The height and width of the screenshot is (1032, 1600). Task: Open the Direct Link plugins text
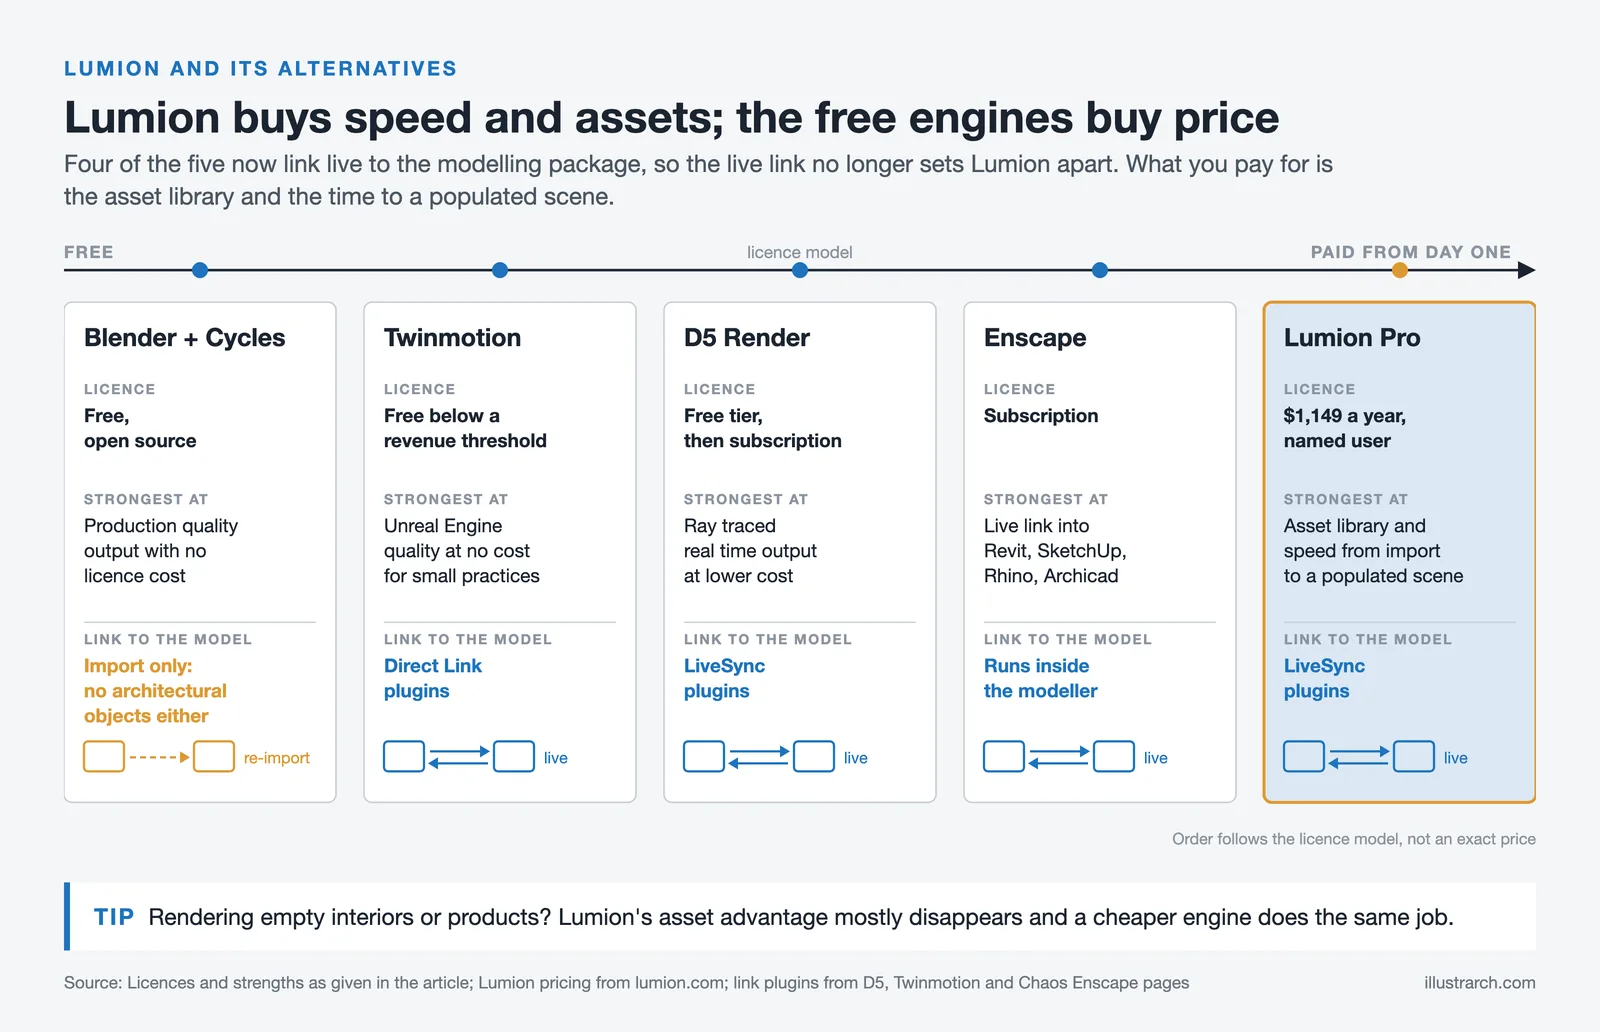pos(433,678)
